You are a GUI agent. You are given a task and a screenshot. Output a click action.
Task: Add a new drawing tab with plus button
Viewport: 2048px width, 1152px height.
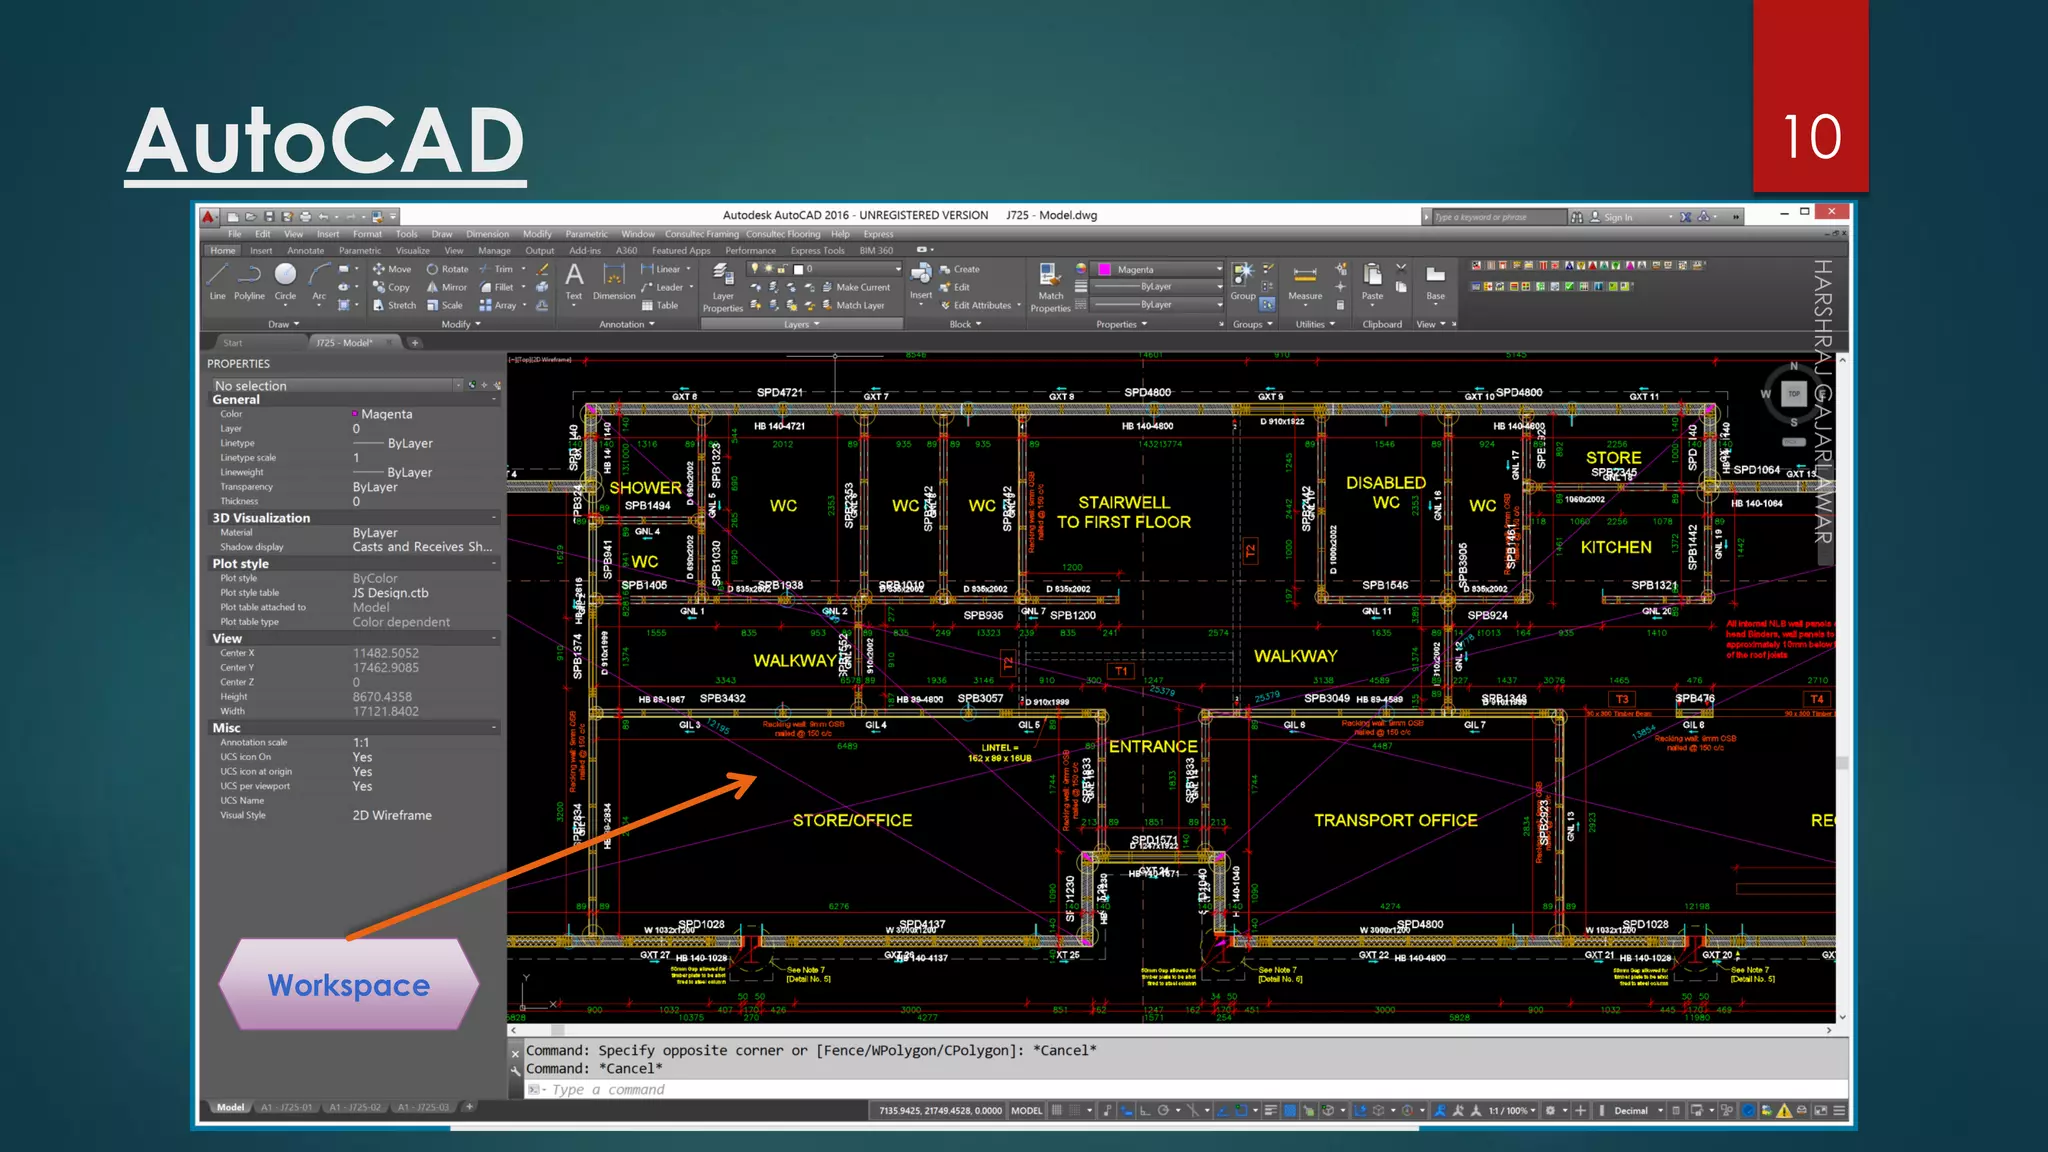[416, 343]
